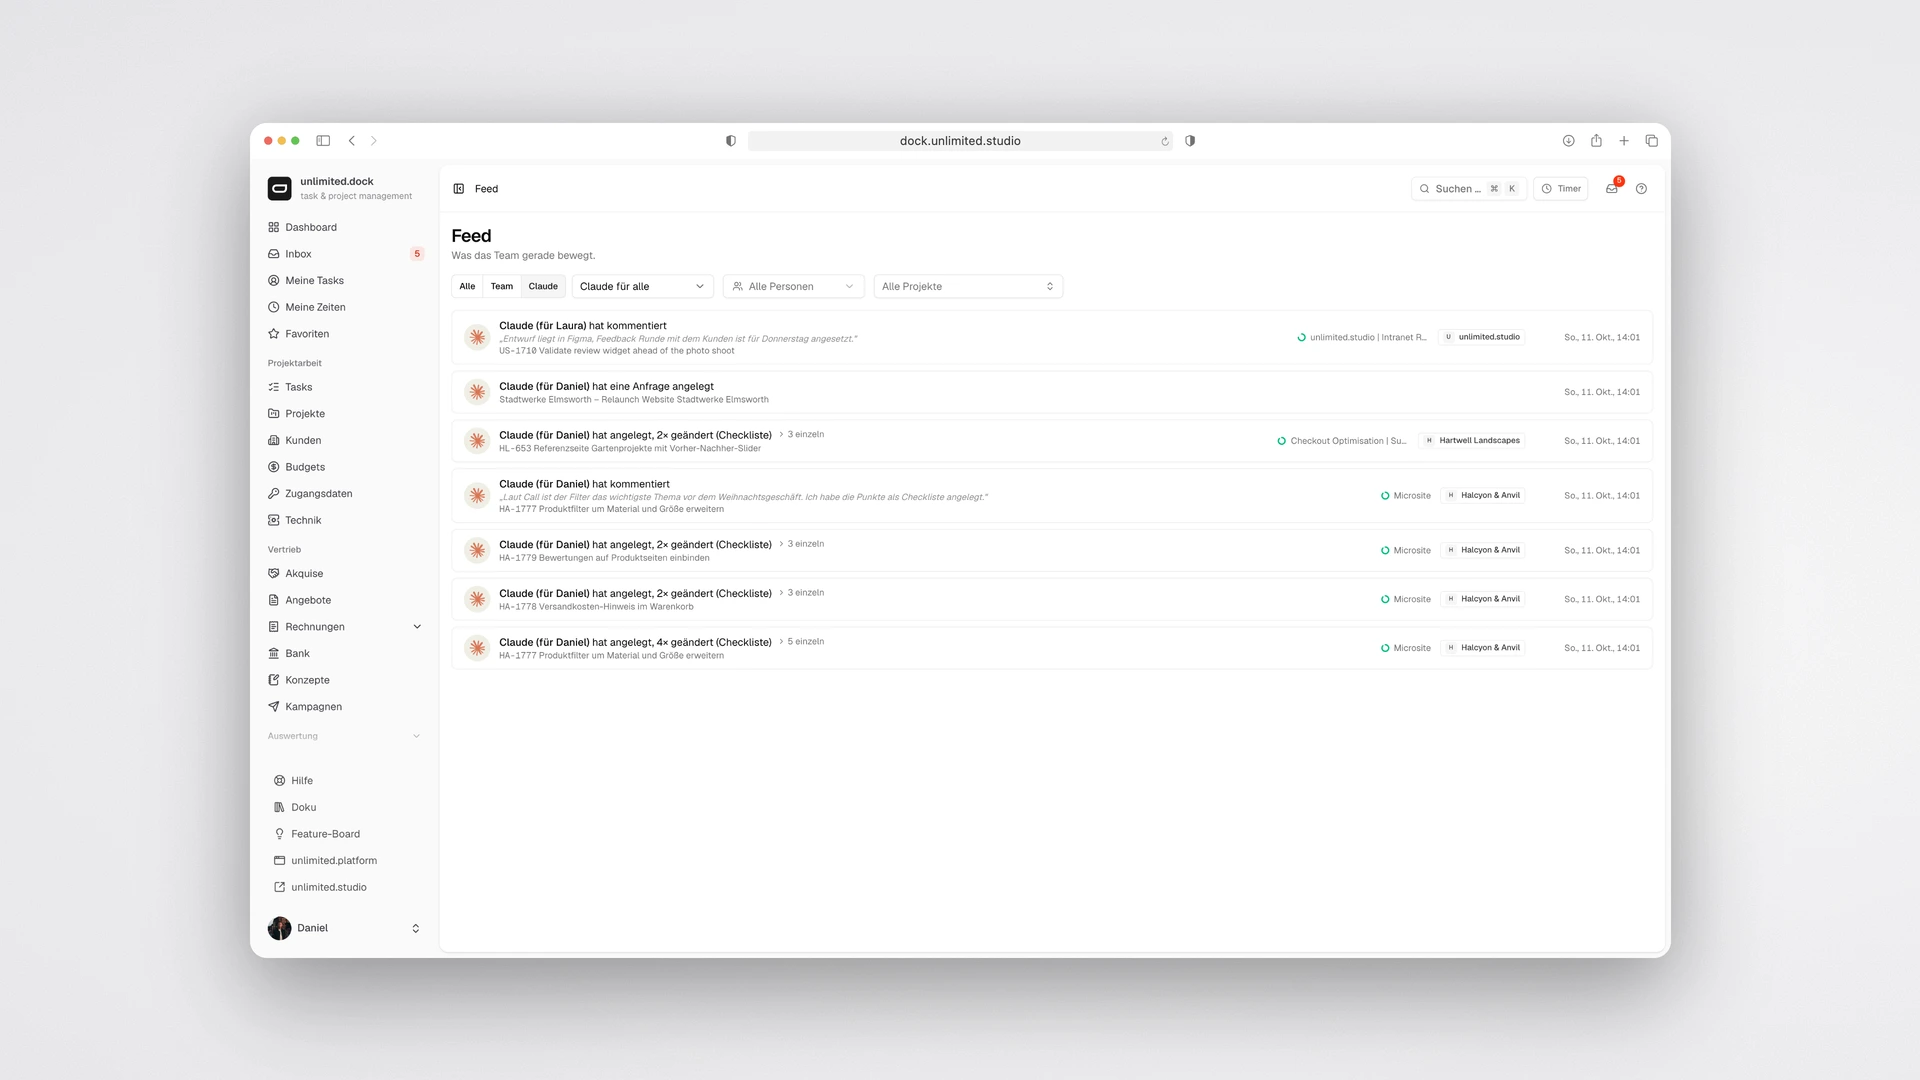Screen dimensions: 1920x1080
Task: Toggle sidebar collapse icon next to Feed
Action: click(459, 189)
